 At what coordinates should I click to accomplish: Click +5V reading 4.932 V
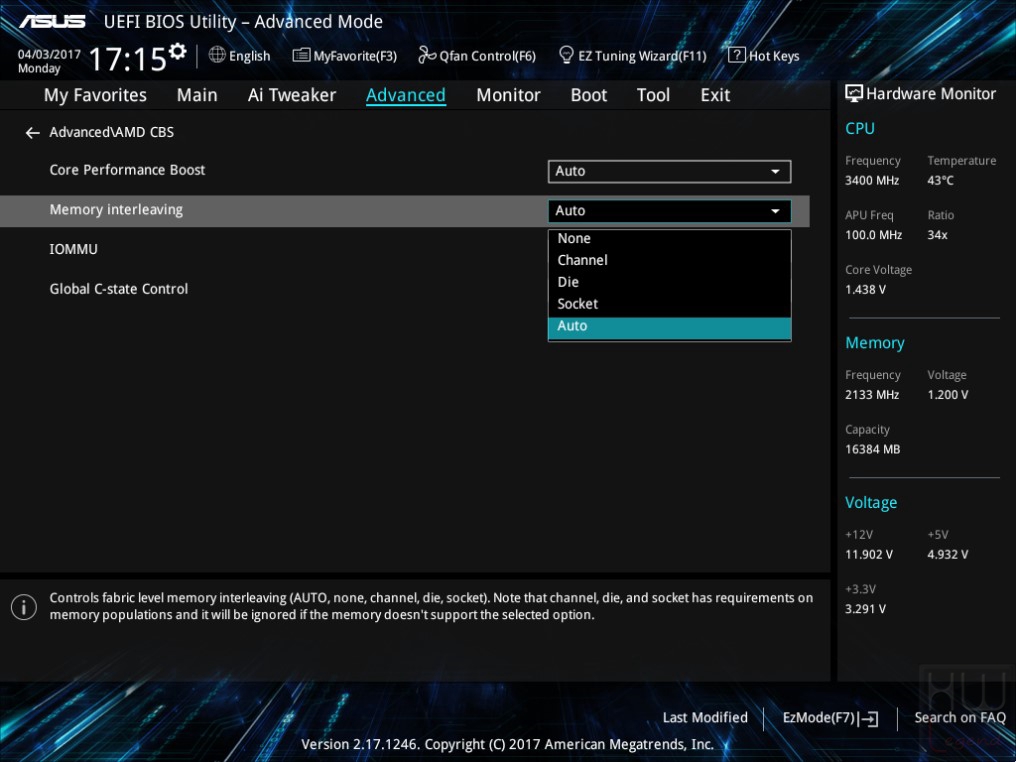click(947, 555)
